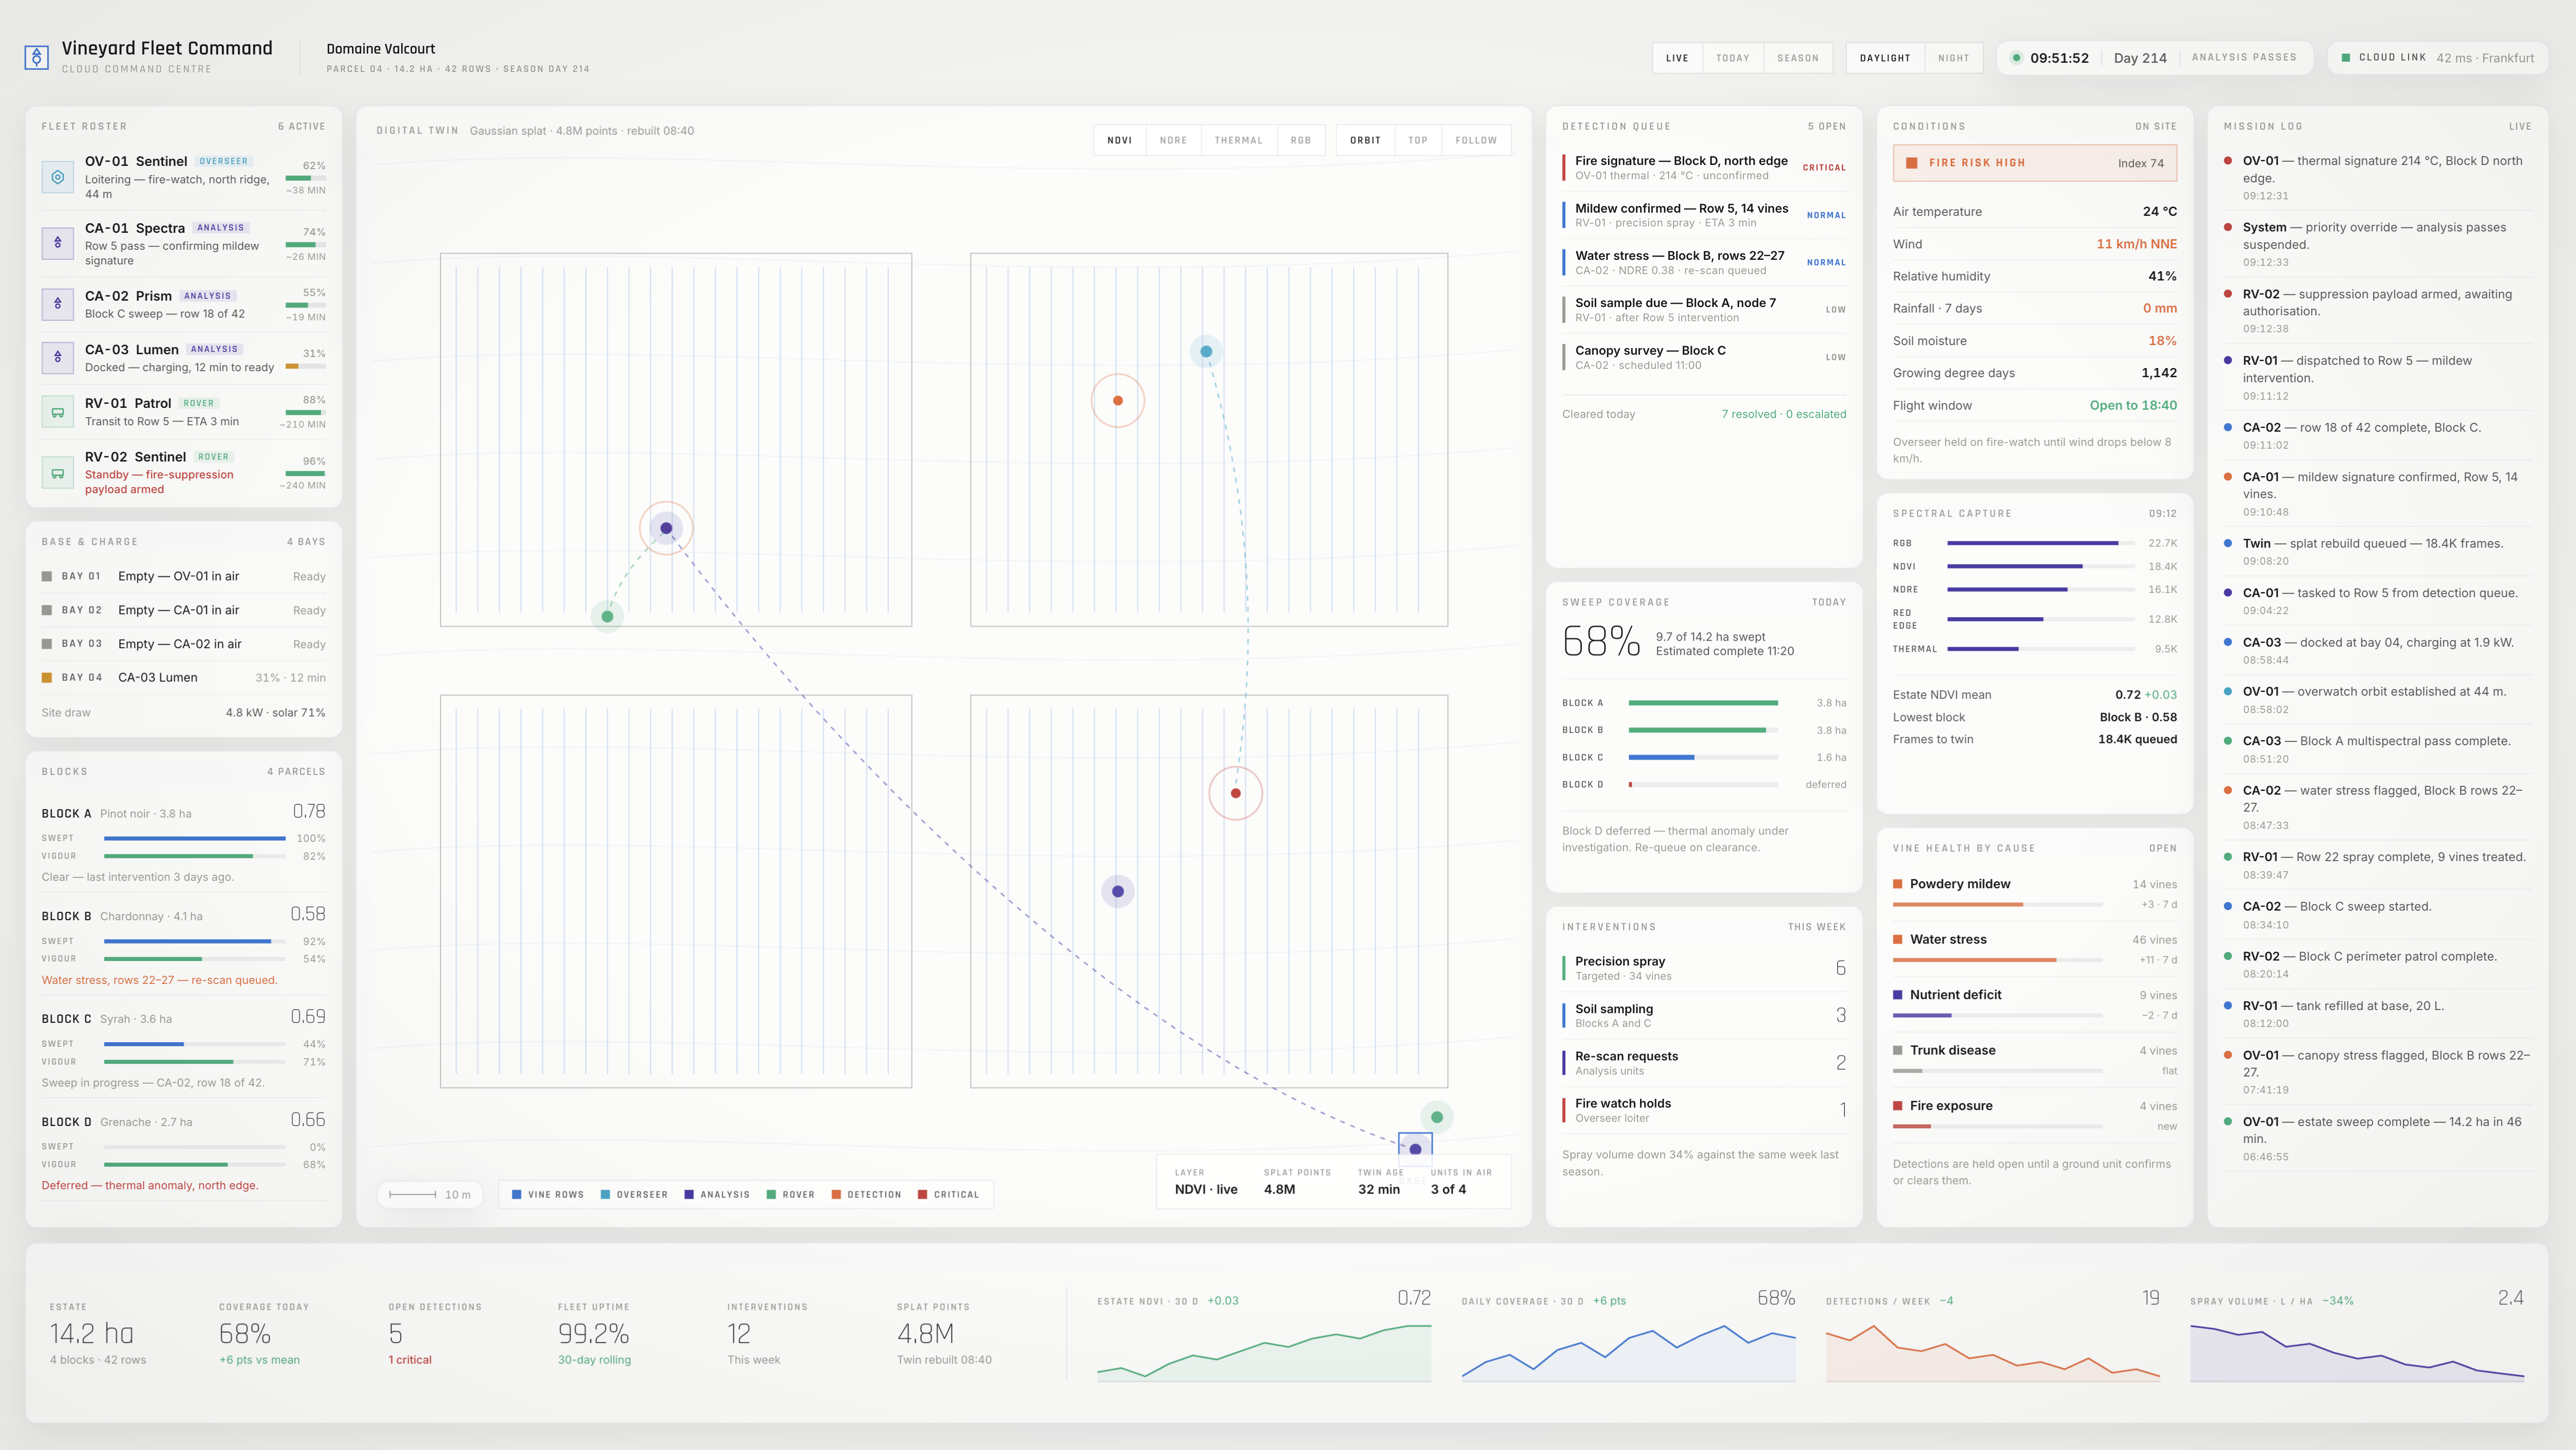Select the CA-03 Lumen drone icon
The width and height of the screenshot is (2576, 1450).
click(x=58, y=357)
